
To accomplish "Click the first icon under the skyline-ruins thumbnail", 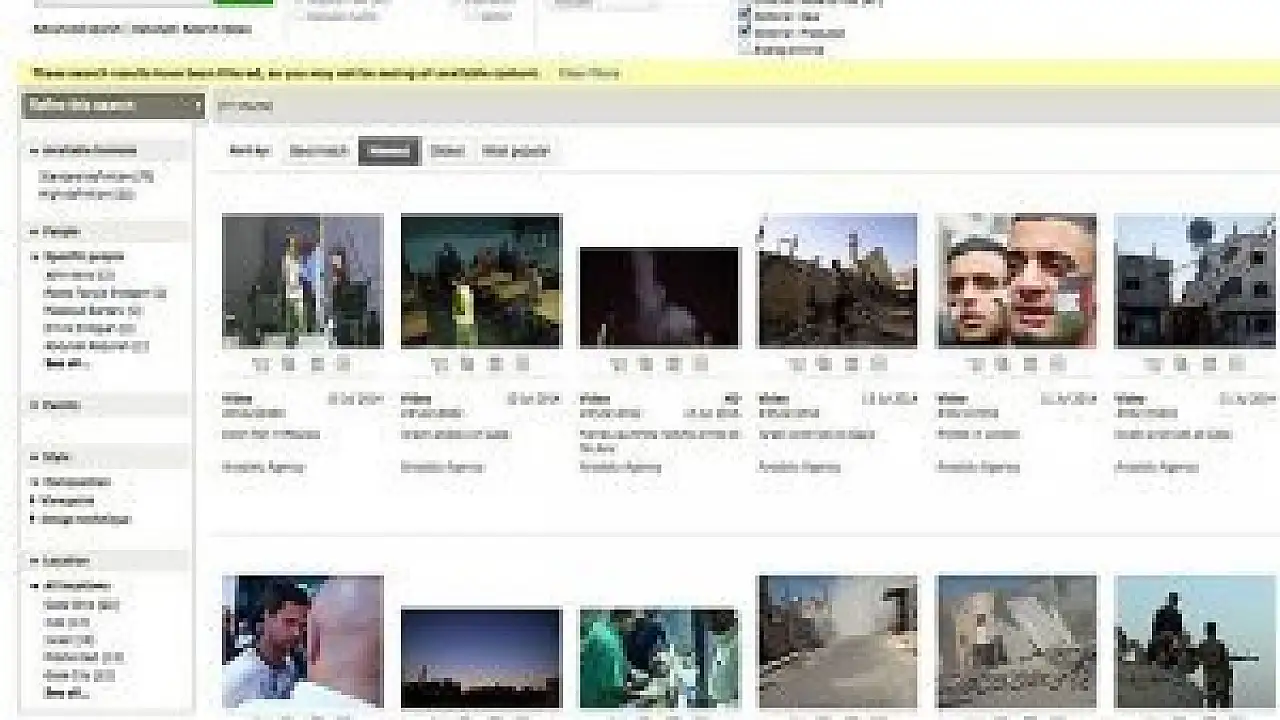I will click(797, 365).
